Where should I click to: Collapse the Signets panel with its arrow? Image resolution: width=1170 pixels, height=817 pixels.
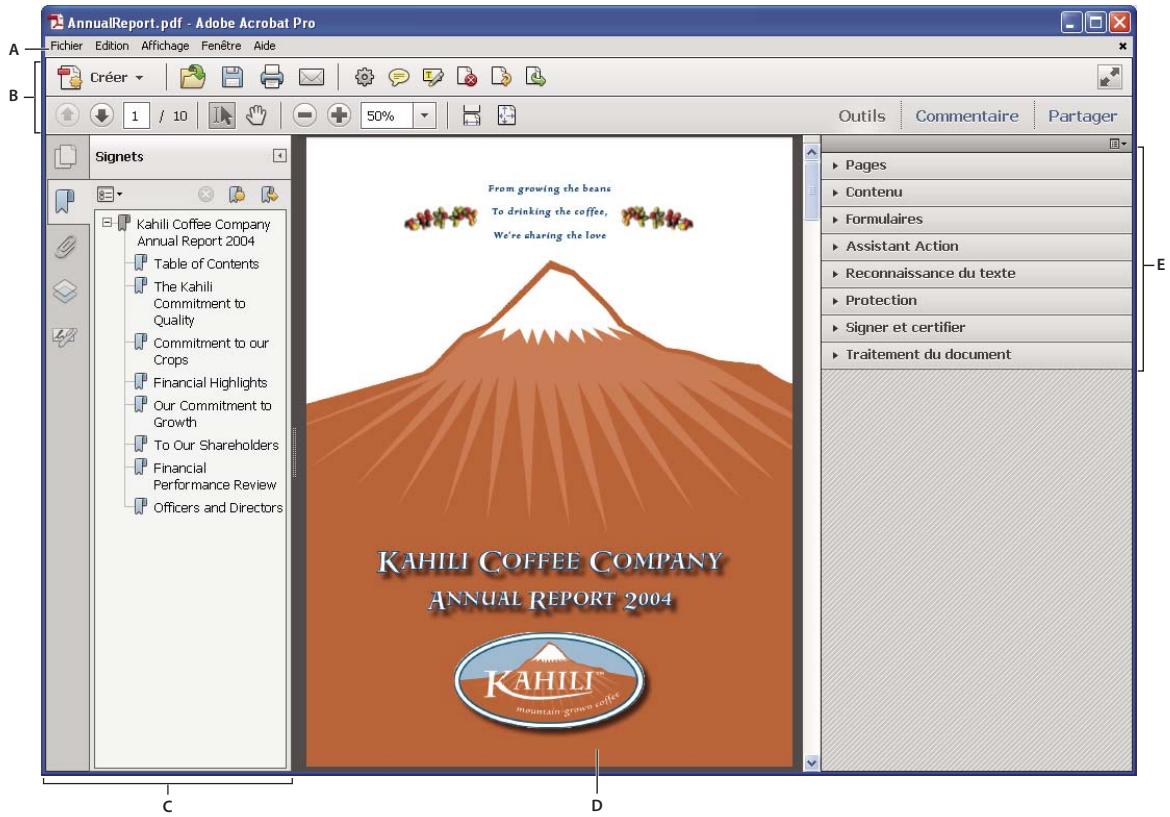tap(279, 155)
